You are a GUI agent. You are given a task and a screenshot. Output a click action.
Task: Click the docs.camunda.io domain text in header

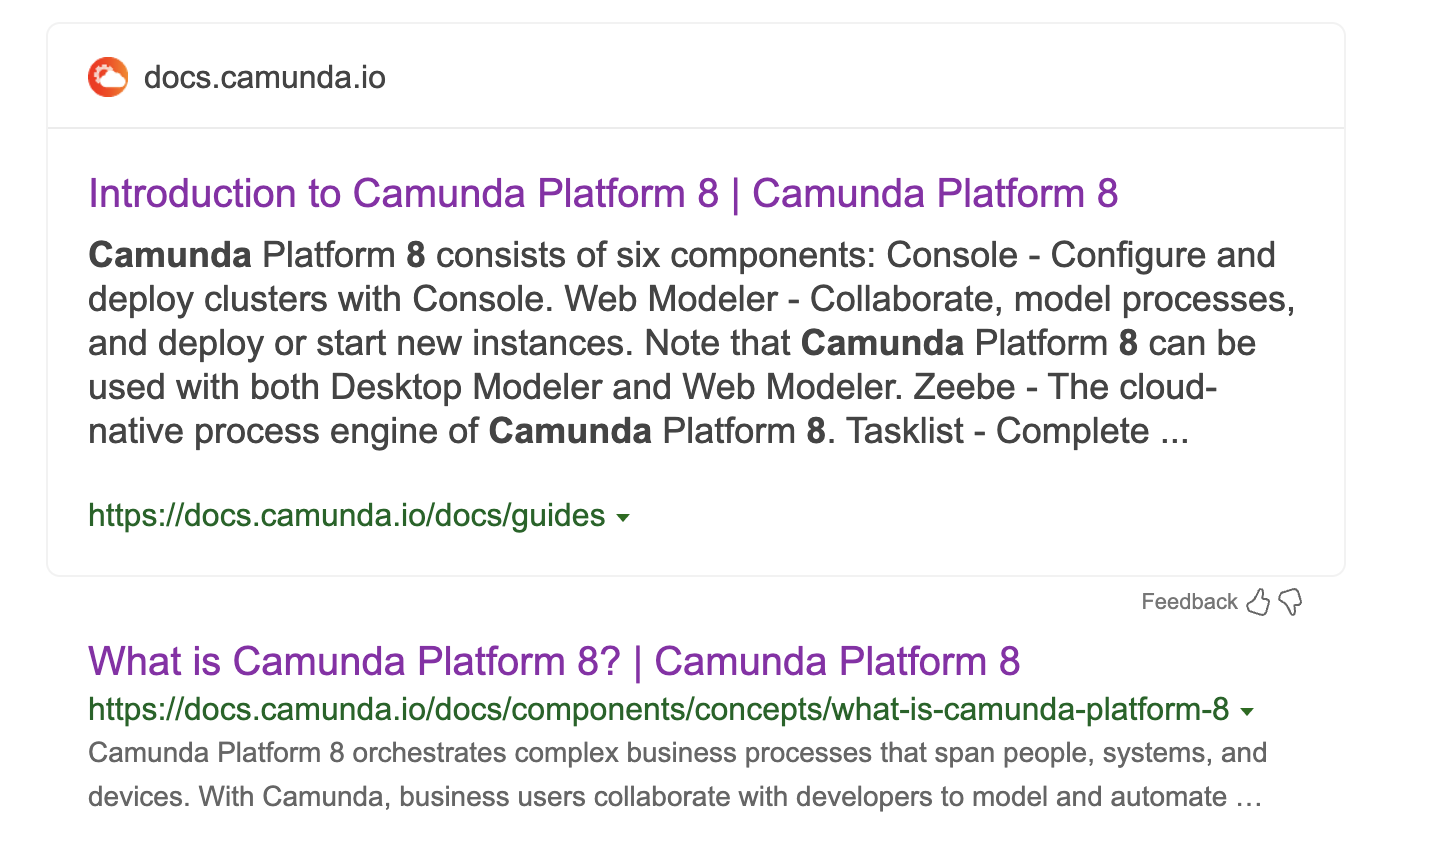(265, 77)
